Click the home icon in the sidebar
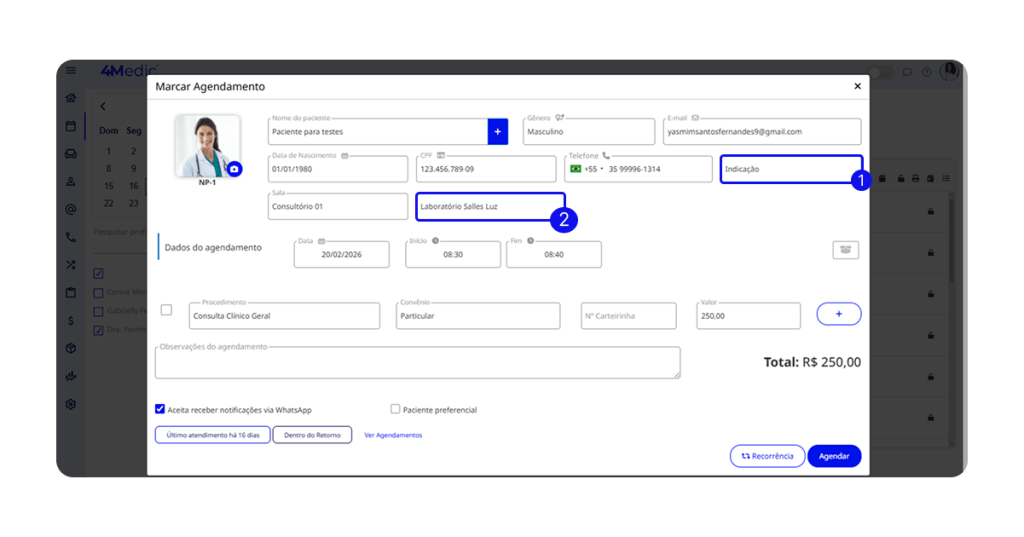 (70, 98)
